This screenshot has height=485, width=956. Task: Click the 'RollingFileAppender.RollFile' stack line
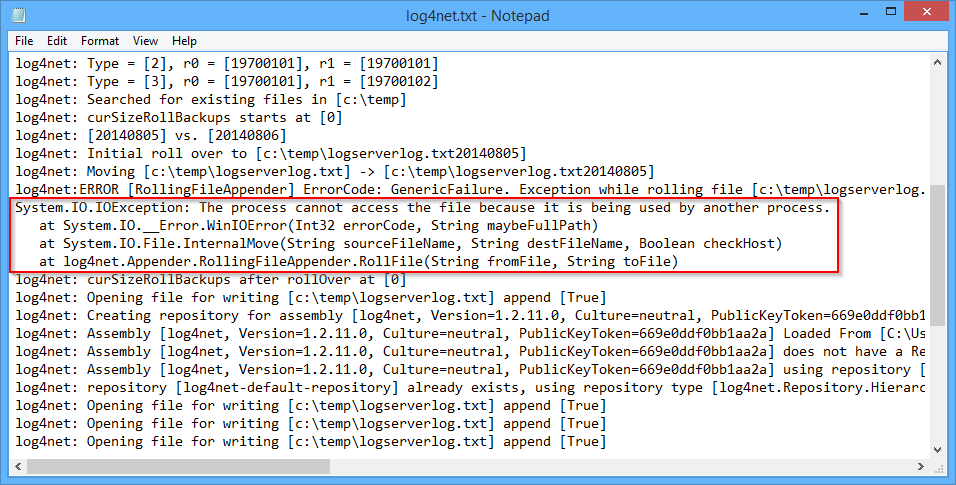[358, 261]
